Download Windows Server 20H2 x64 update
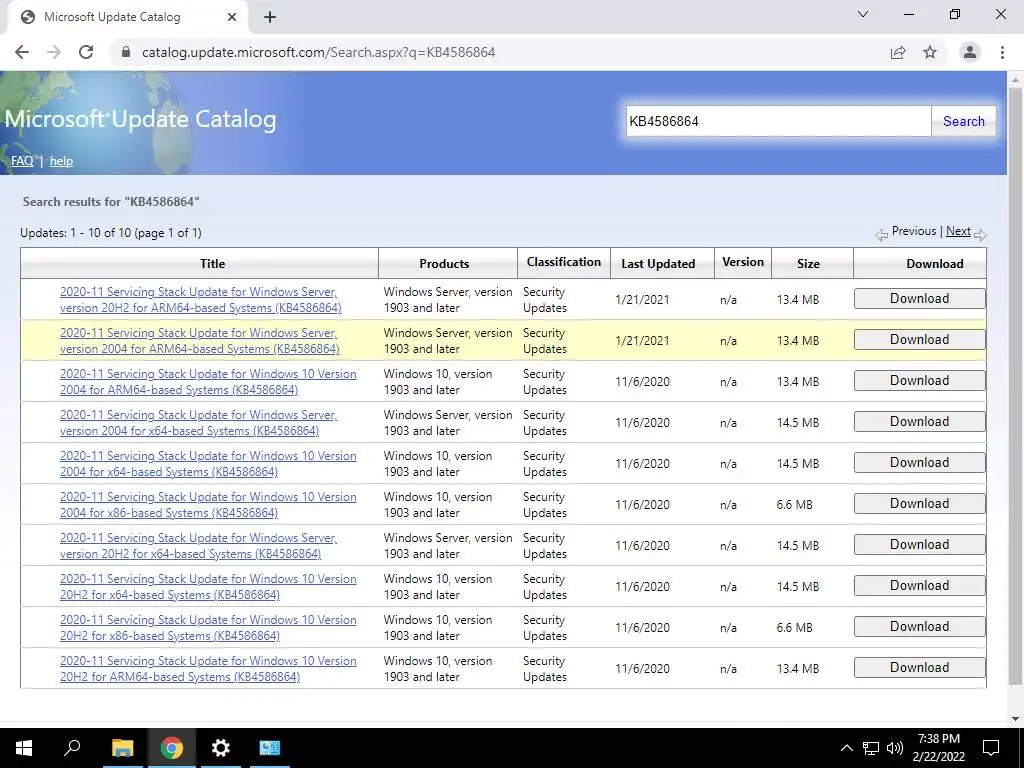The height and width of the screenshot is (768, 1024). [x=919, y=545]
